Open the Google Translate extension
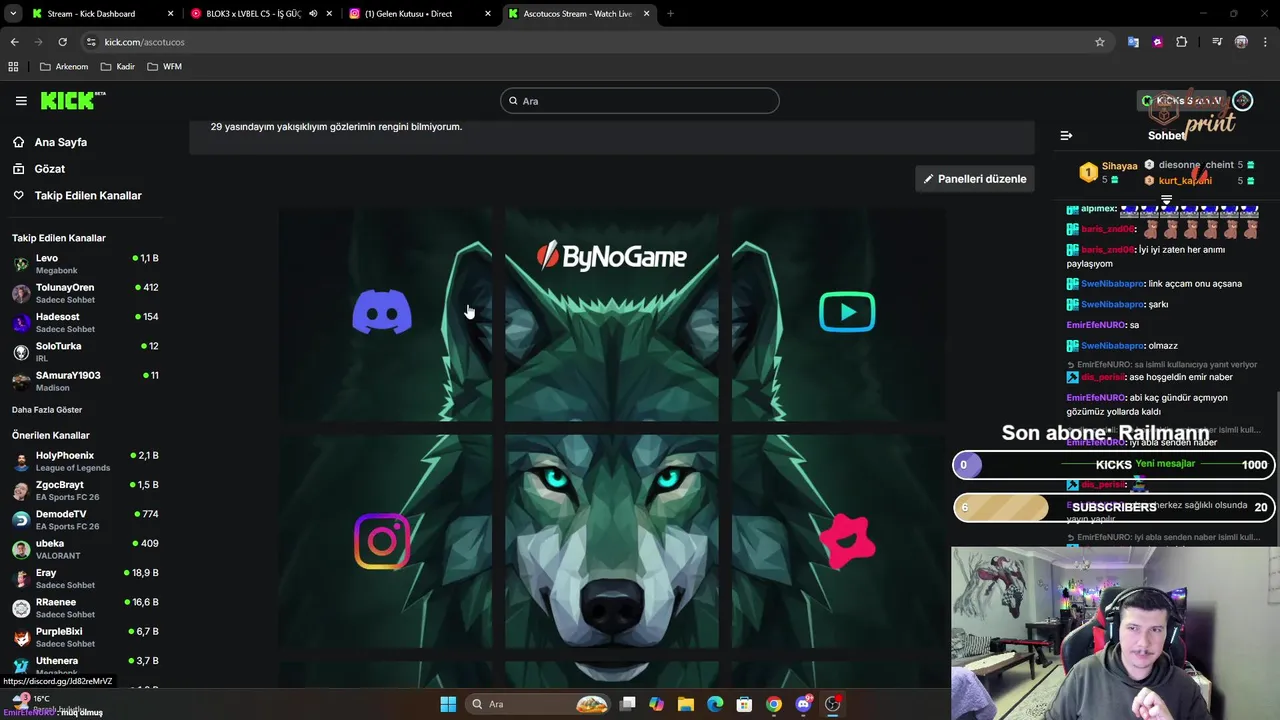1280x720 pixels. point(1133,42)
